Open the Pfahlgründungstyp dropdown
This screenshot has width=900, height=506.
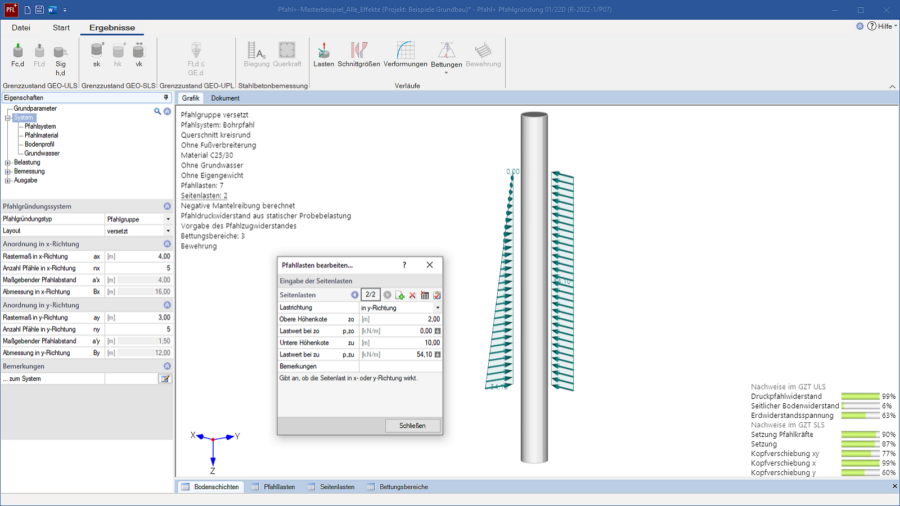coord(168,218)
